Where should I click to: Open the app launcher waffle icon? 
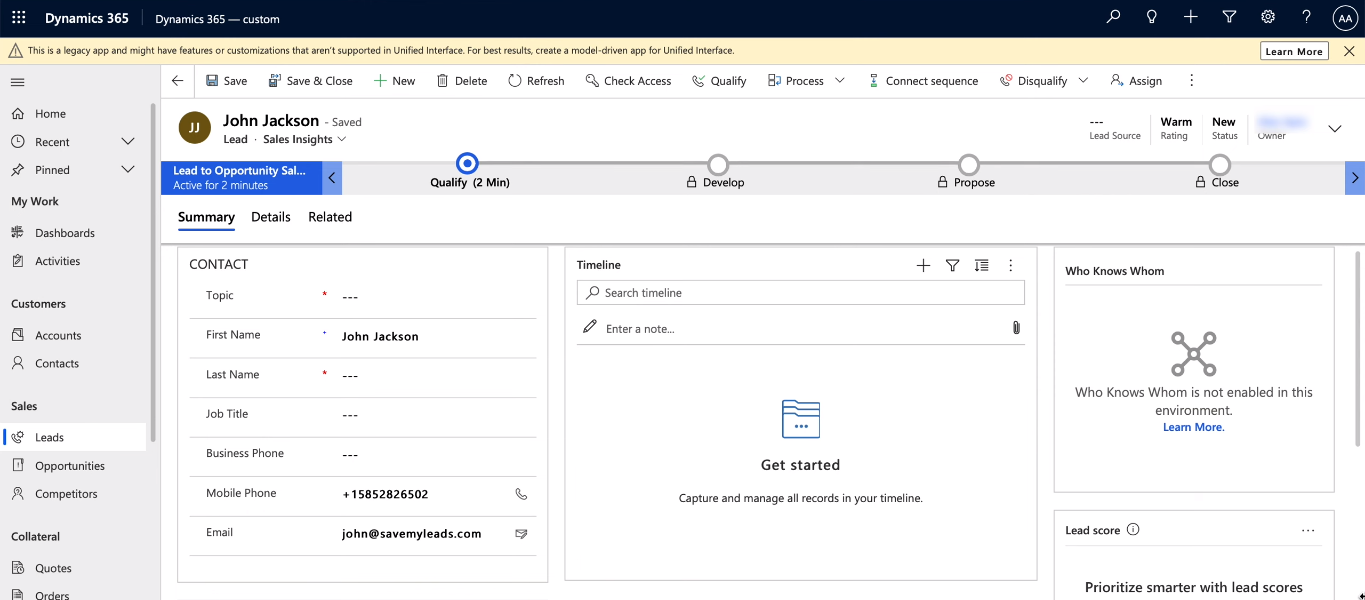coord(19,18)
